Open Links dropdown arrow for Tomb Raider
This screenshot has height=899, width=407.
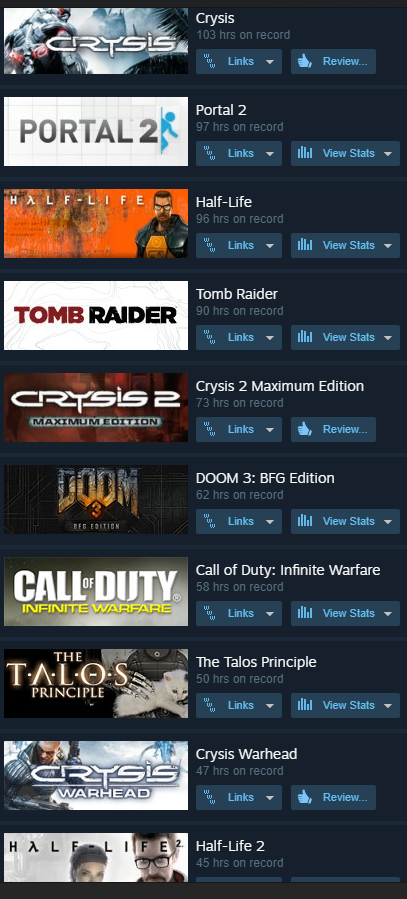(x=269, y=338)
